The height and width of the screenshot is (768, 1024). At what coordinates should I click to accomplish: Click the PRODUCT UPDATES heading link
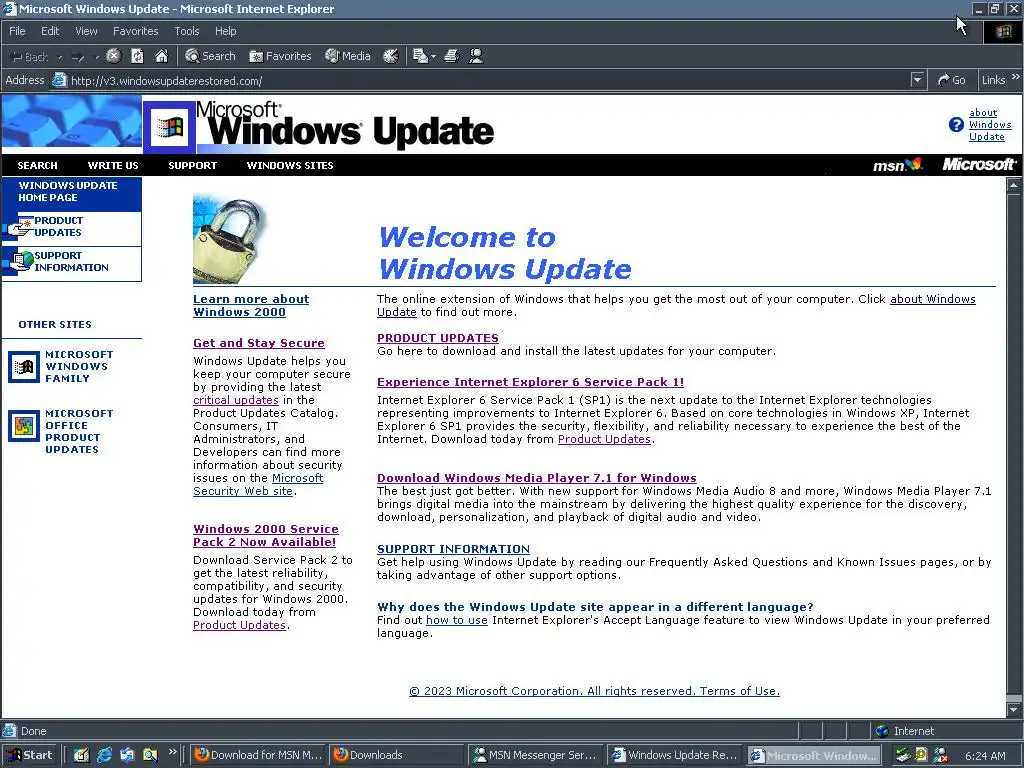click(438, 338)
